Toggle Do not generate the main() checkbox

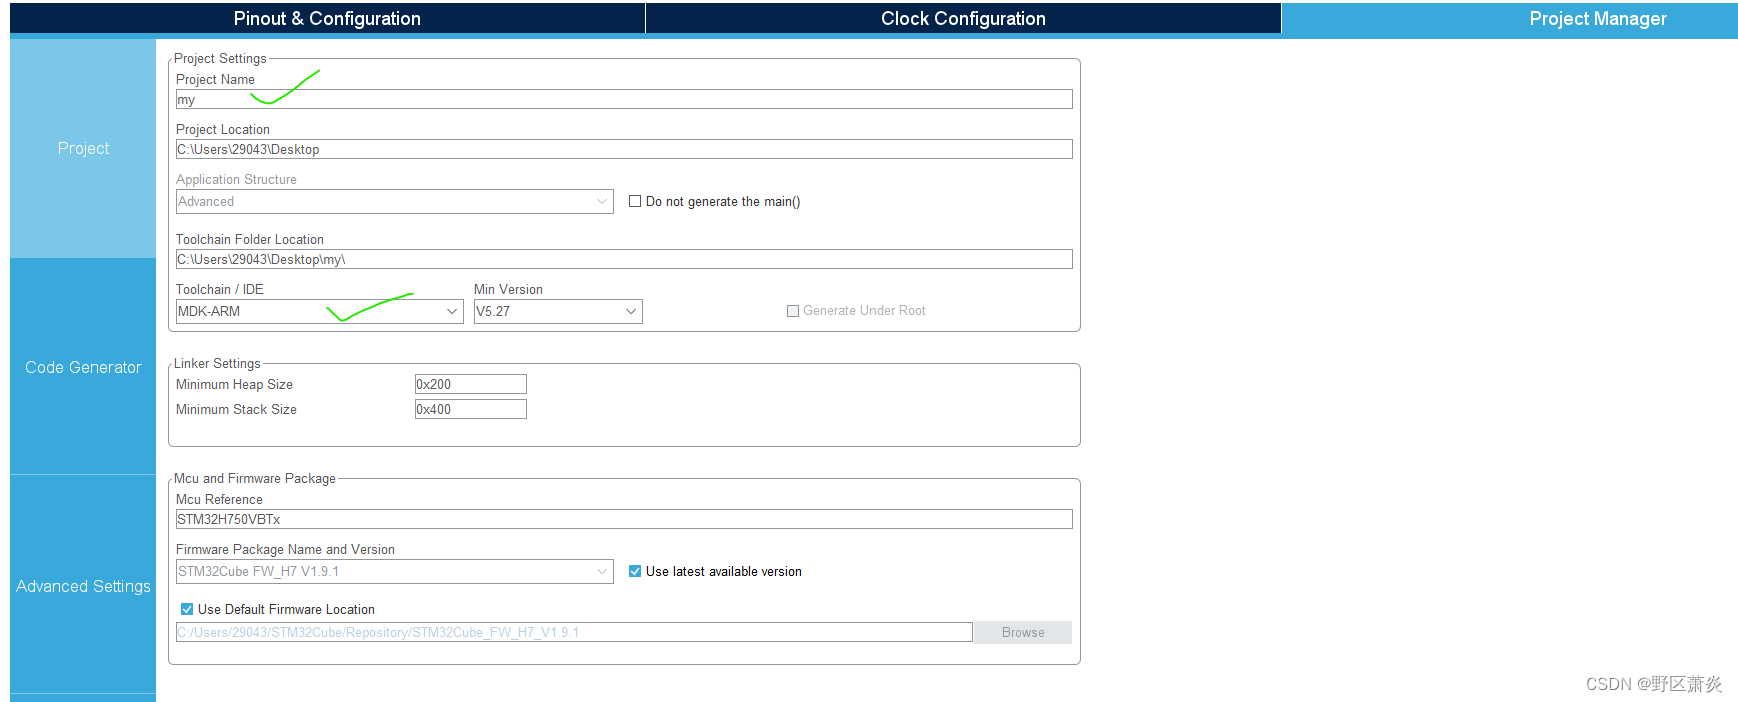tap(635, 201)
